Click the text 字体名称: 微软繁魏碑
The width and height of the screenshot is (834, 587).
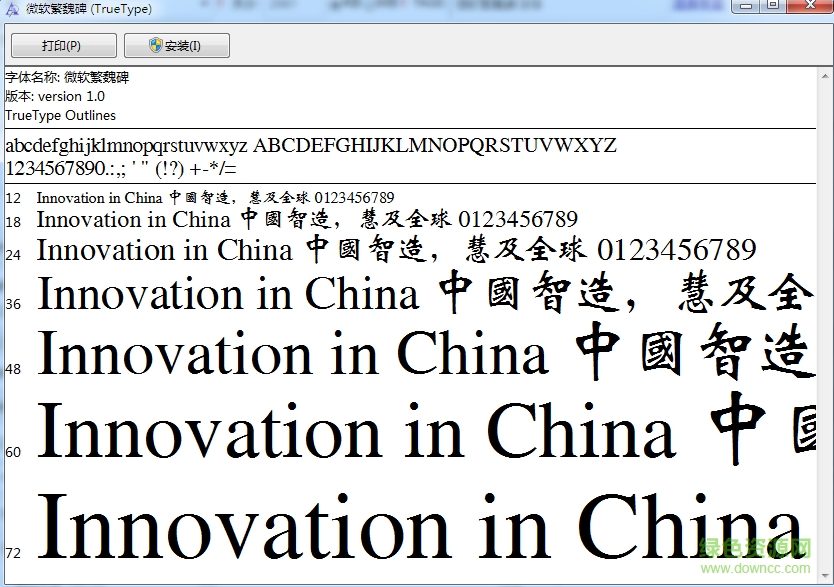click(67, 78)
